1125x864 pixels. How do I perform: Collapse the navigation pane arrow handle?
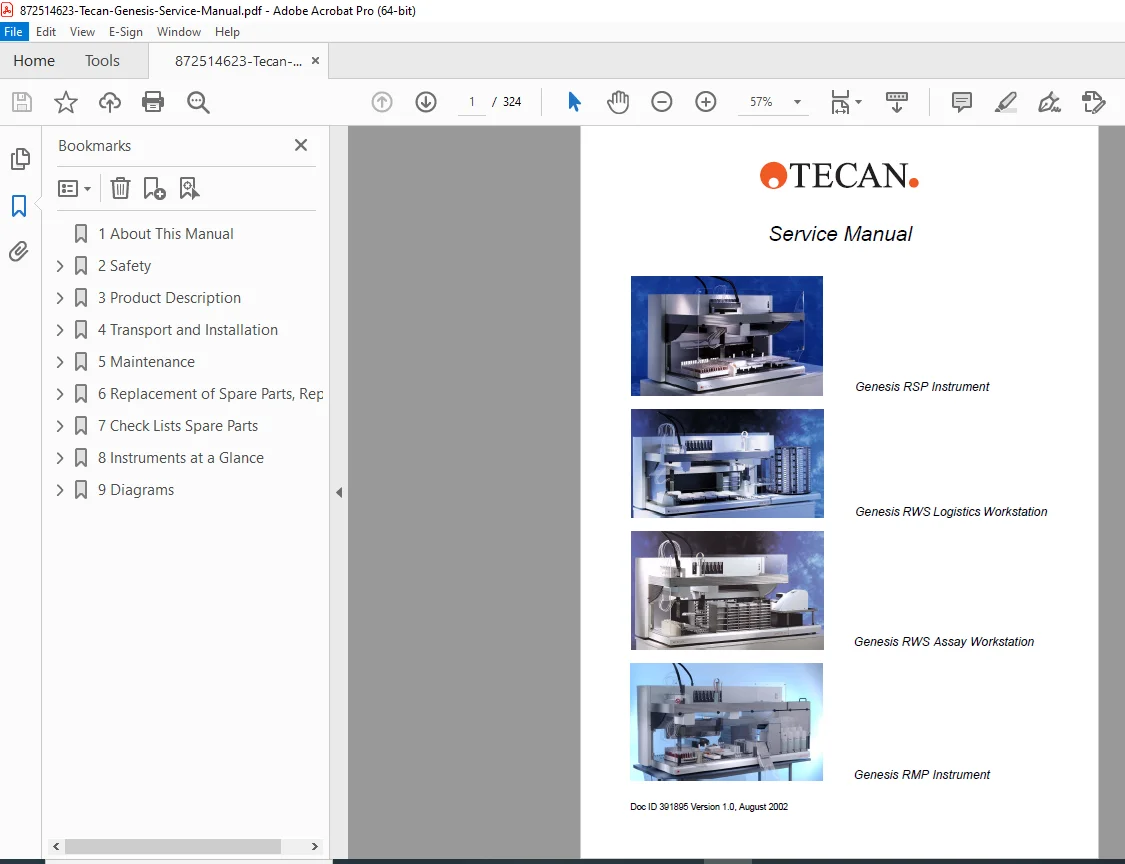(339, 492)
